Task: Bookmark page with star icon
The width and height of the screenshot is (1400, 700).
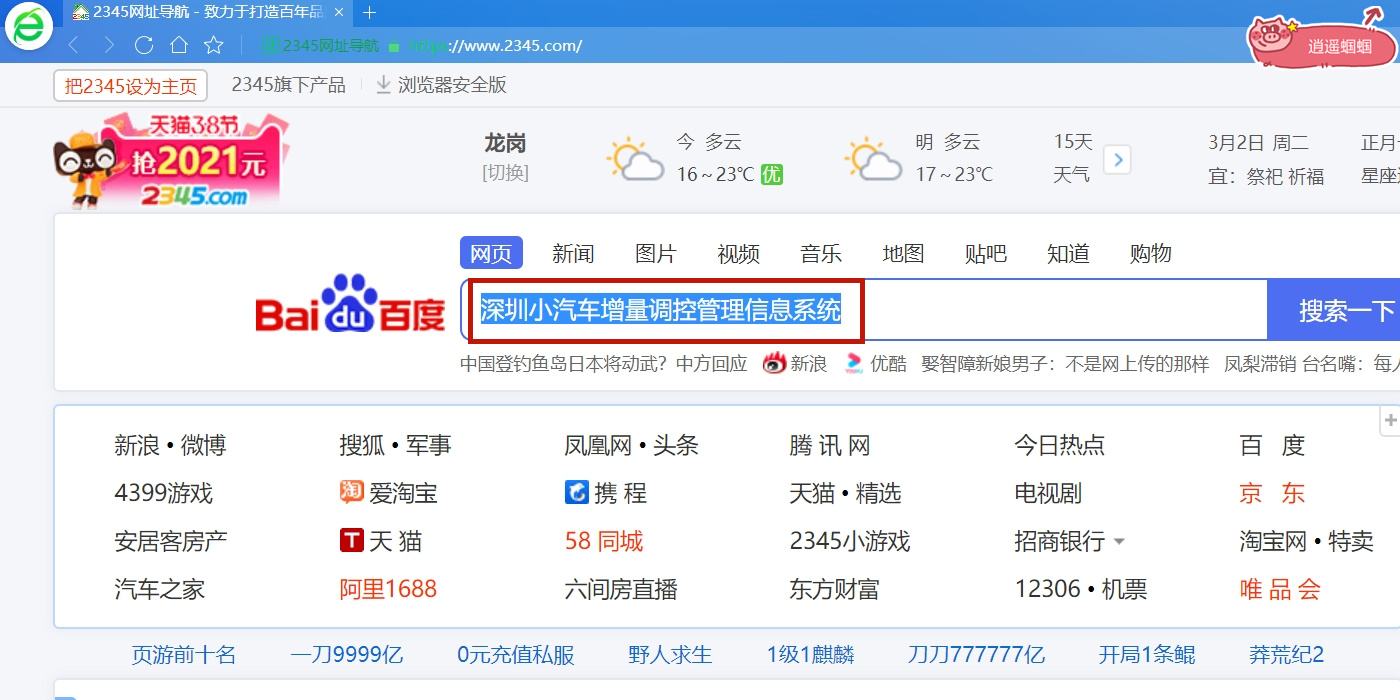Action: coord(214,45)
